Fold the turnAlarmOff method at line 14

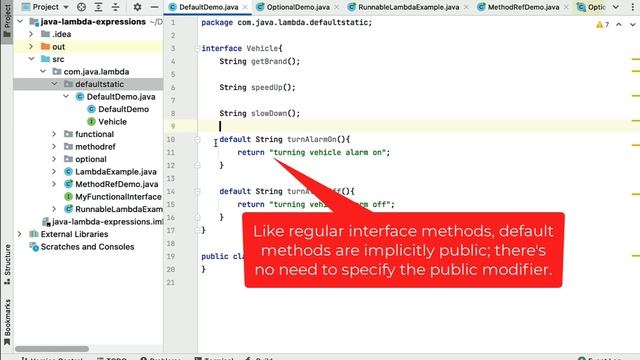click(x=197, y=191)
